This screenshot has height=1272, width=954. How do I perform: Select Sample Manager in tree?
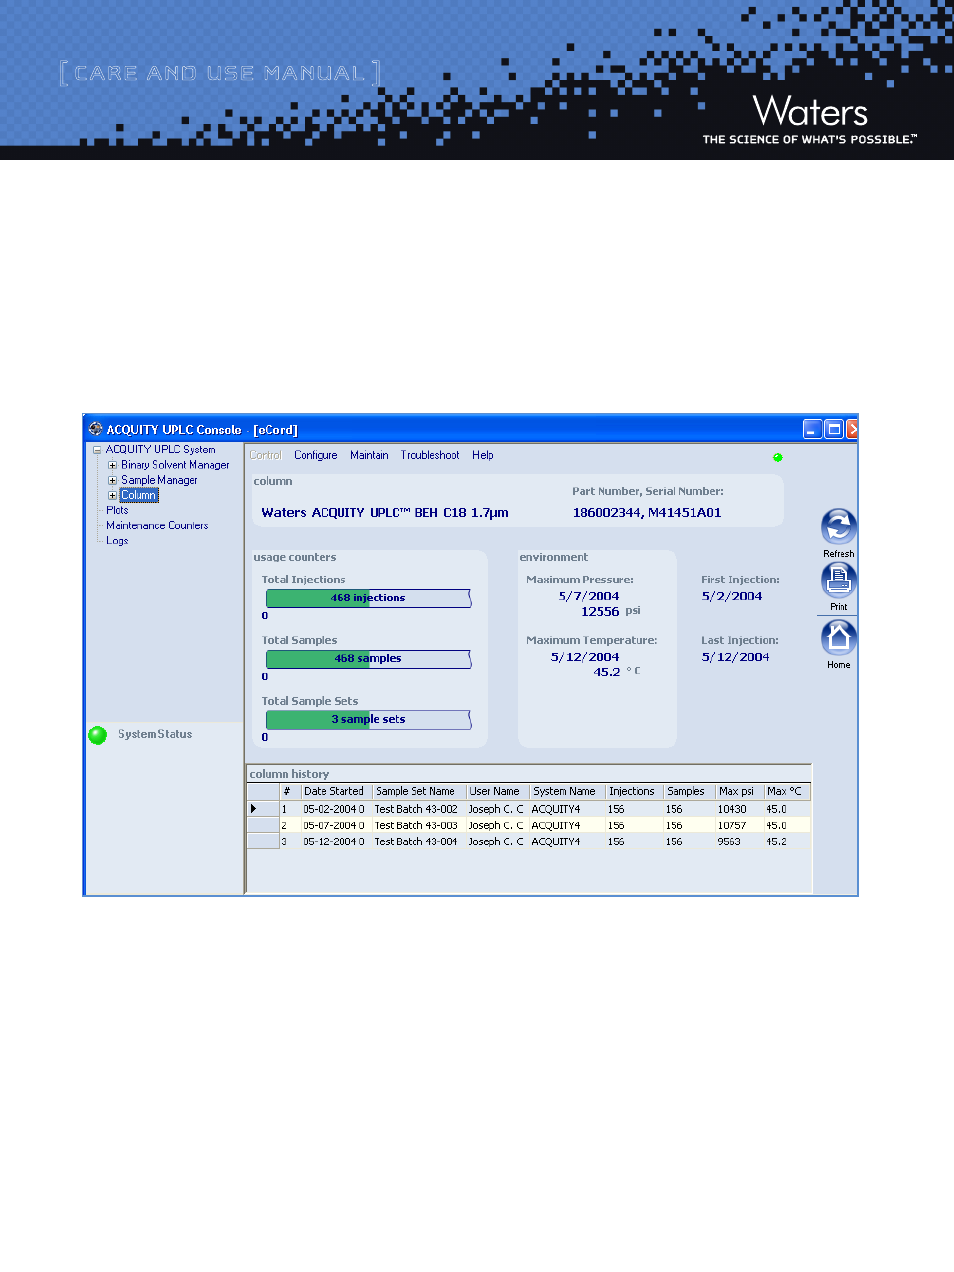click(159, 480)
